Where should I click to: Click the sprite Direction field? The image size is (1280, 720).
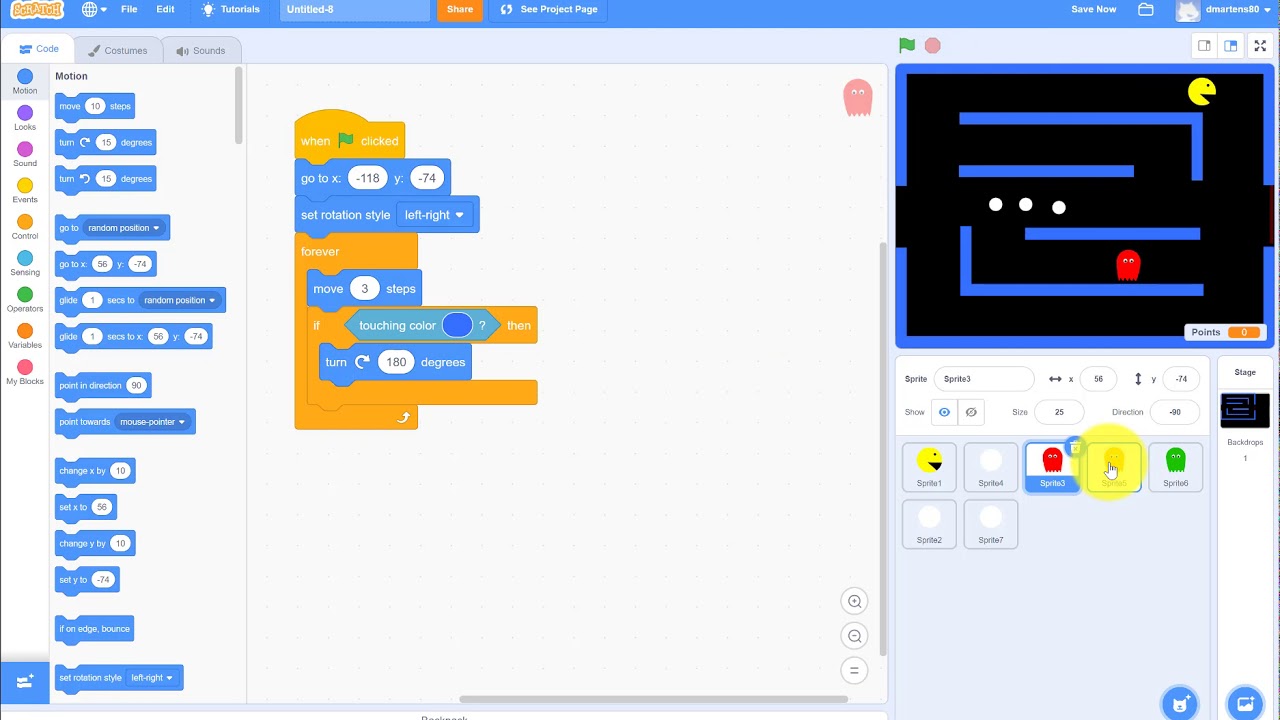pyautogui.click(x=1175, y=412)
